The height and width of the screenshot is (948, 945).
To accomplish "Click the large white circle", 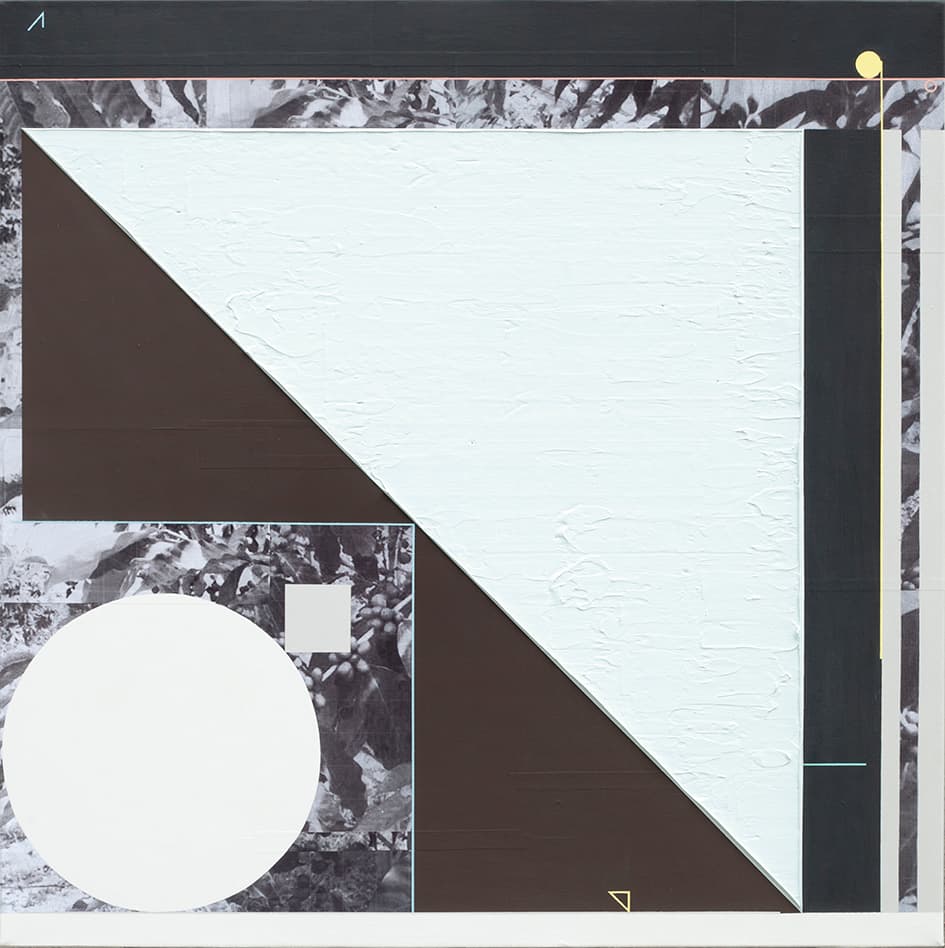I will pyautogui.click(x=161, y=752).
